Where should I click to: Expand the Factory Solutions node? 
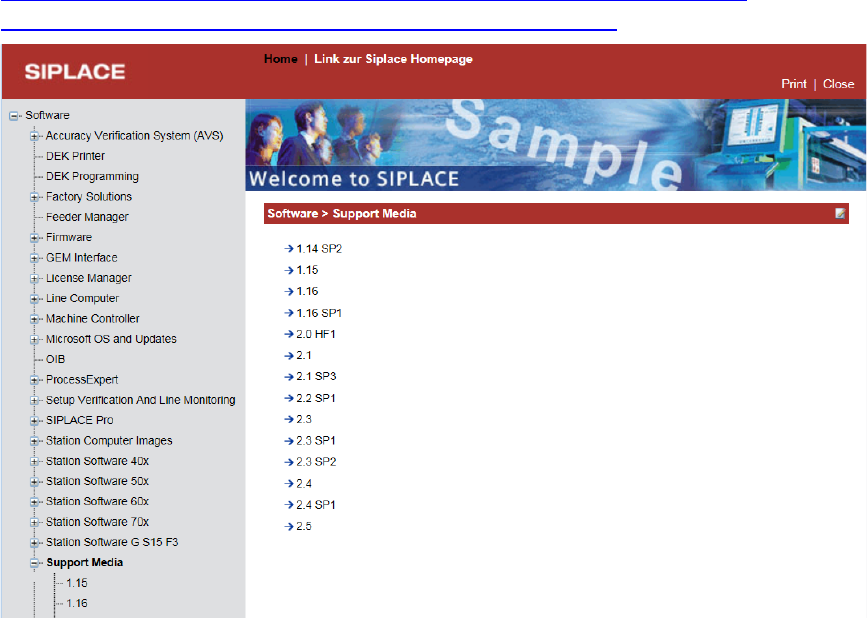click(34, 197)
